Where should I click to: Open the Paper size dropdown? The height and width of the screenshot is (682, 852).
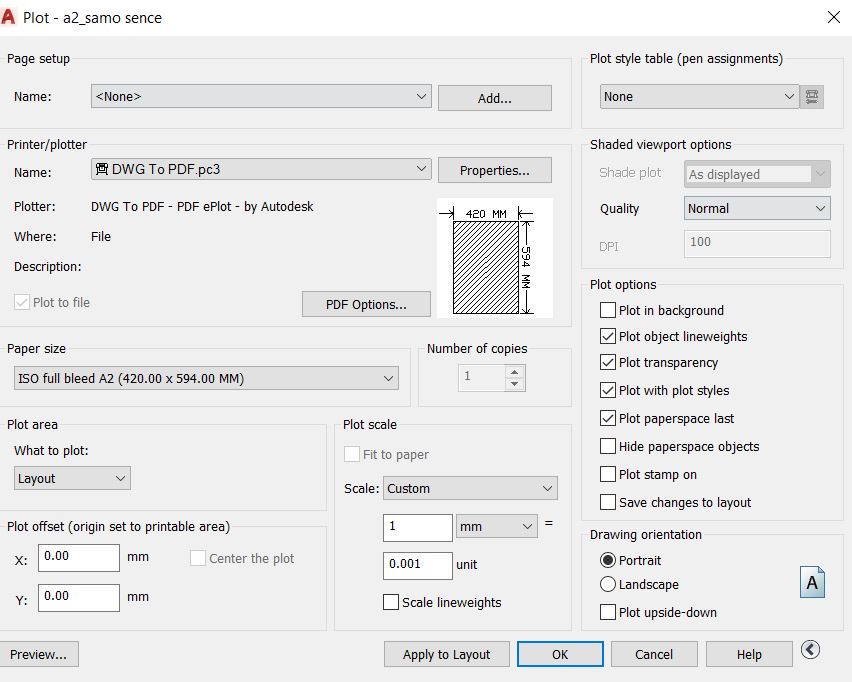[207, 379]
